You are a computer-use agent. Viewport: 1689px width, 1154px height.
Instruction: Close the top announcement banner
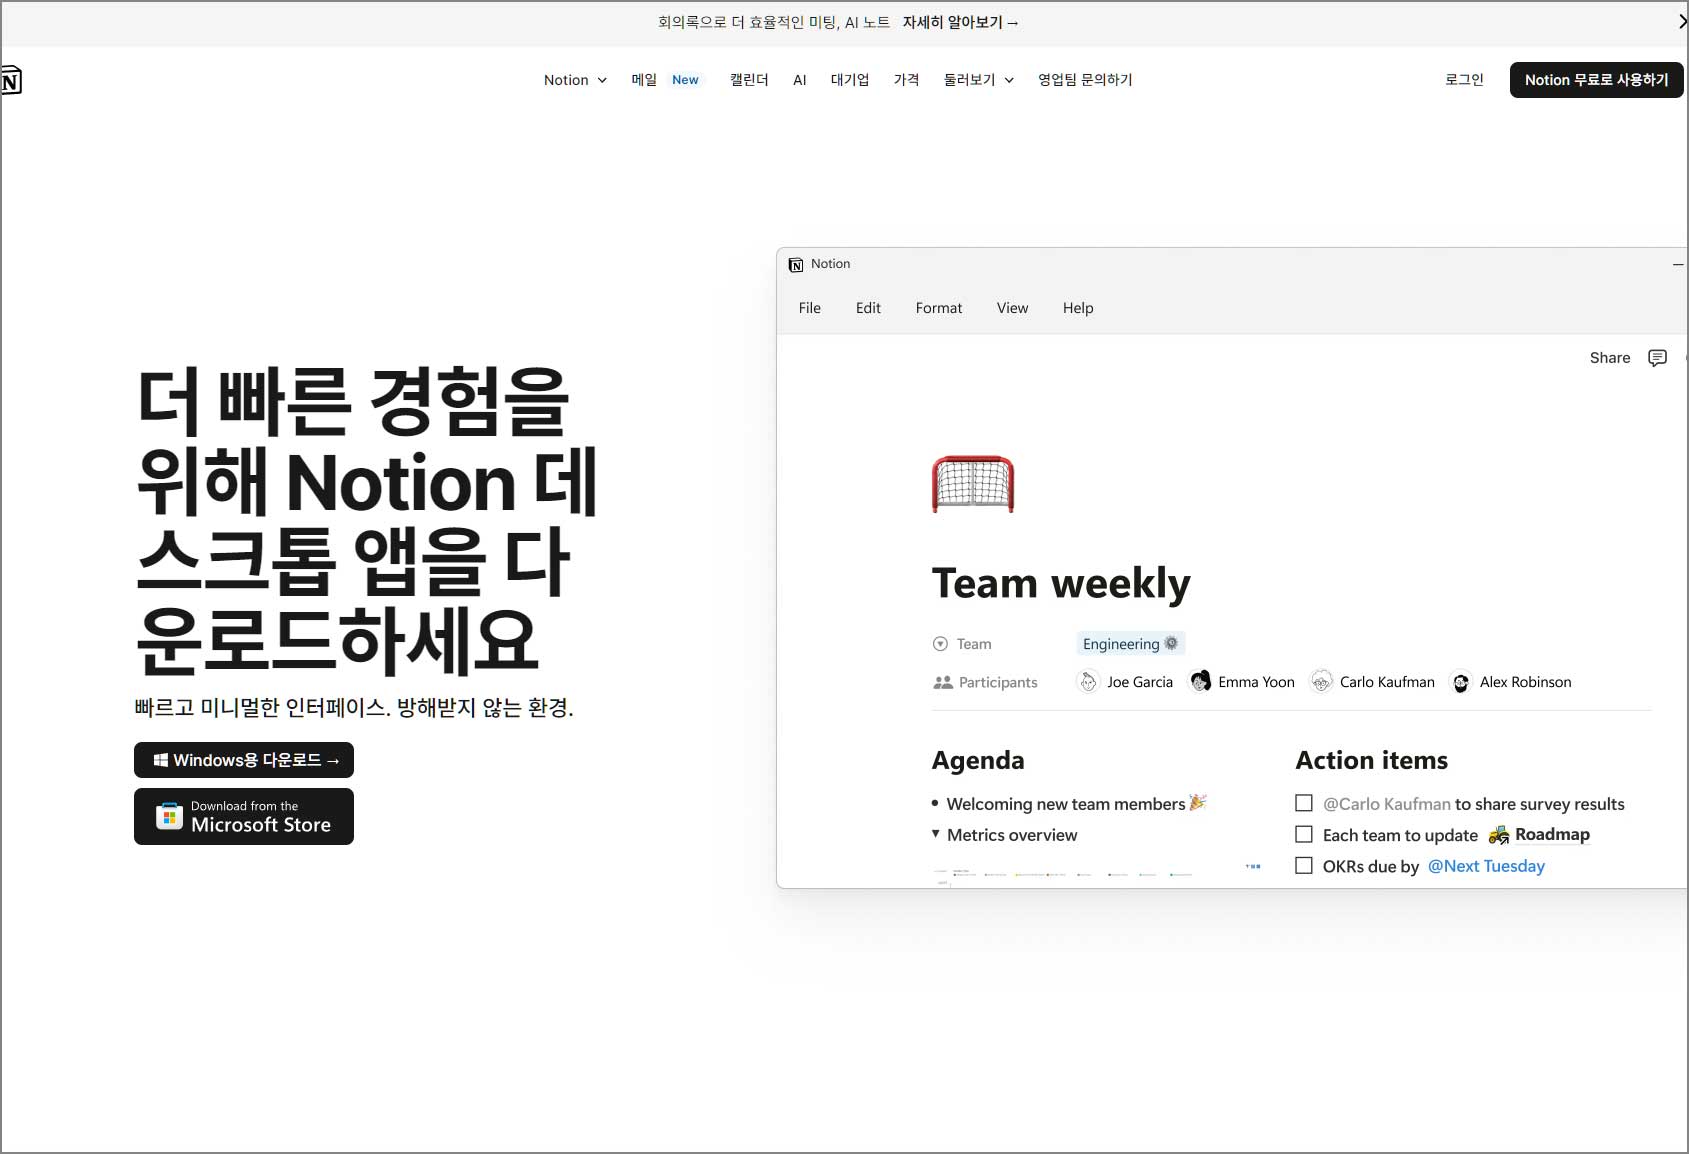click(1682, 22)
